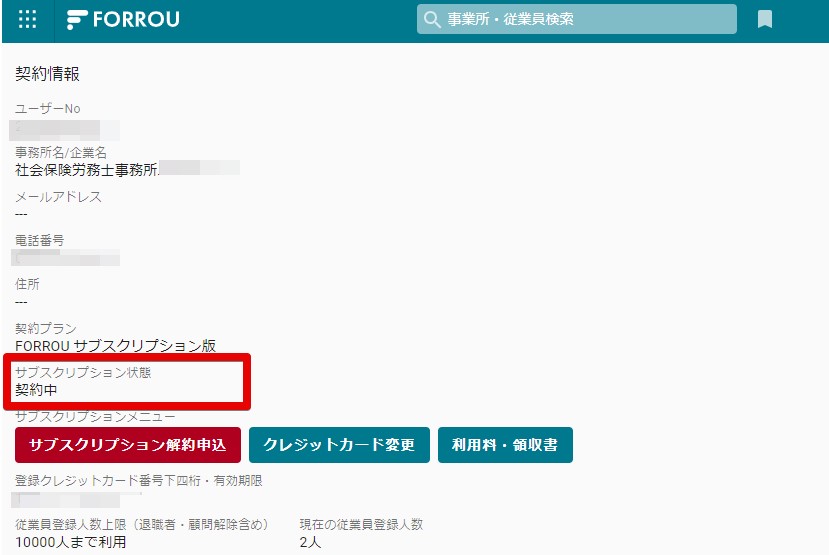Select FORROU サブスクリプション版 plan text
This screenshot has width=829, height=555.
pos(116,346)
